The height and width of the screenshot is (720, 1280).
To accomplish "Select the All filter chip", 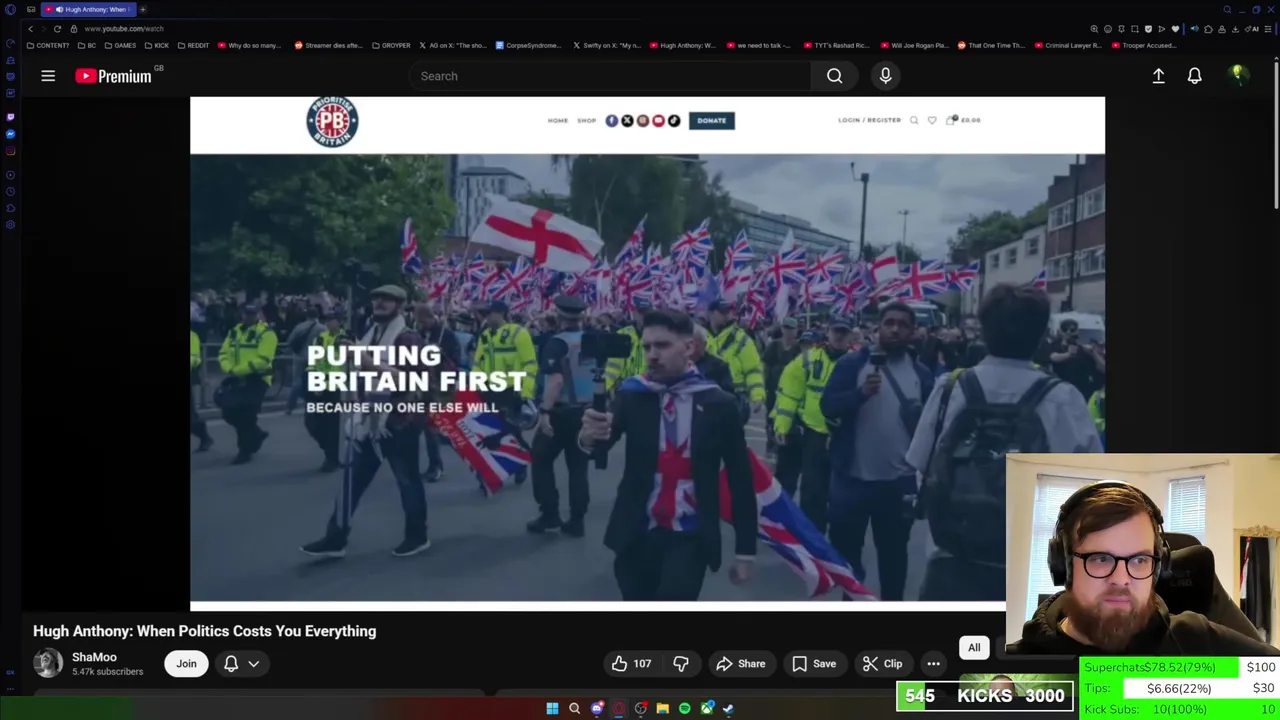I will point(974,648).
